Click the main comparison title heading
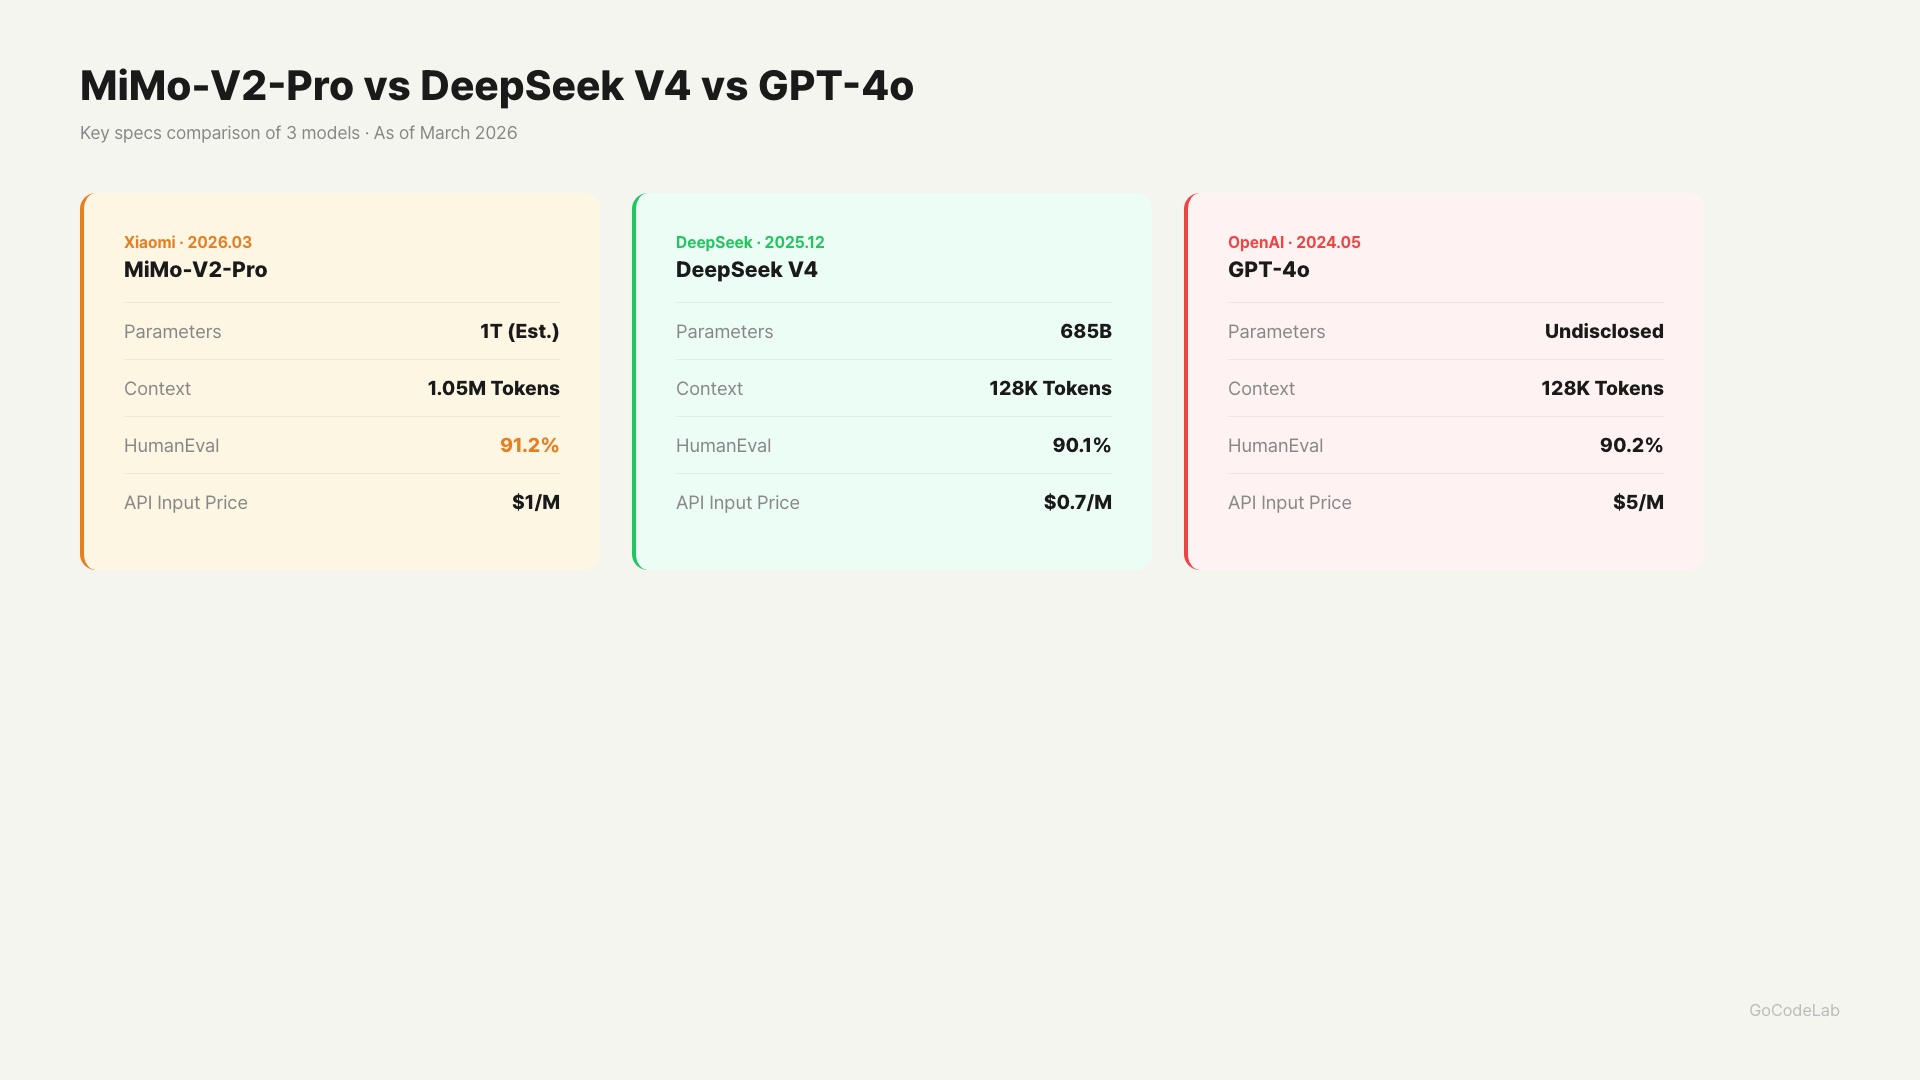This screenshot has width=1920, height=1080. (496, 86)
